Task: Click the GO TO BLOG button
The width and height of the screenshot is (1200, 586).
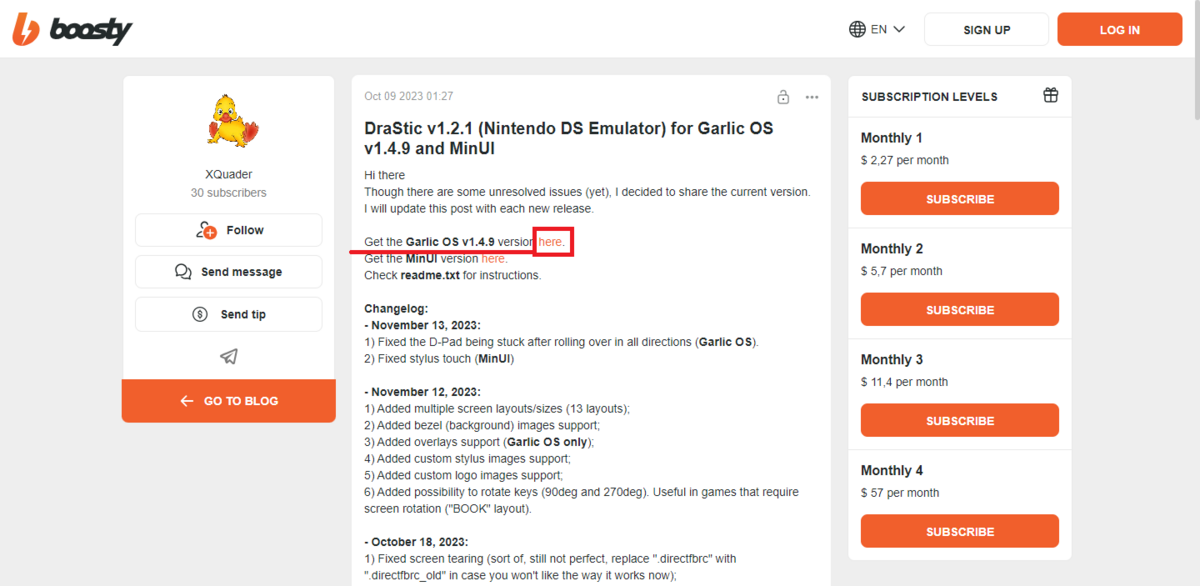Action: coord(229,401)
